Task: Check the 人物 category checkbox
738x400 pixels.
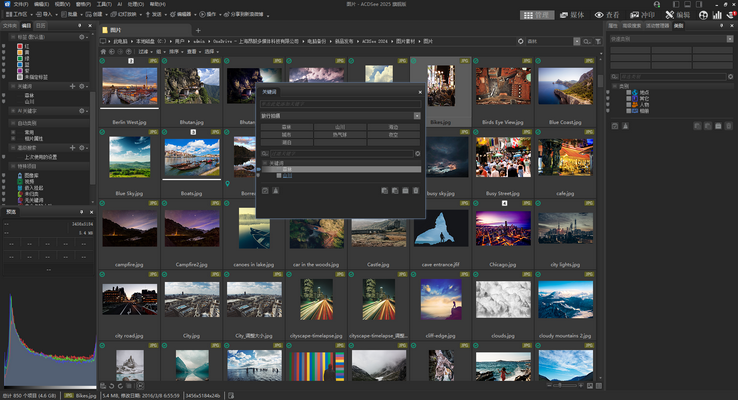Action: (630, 105)
